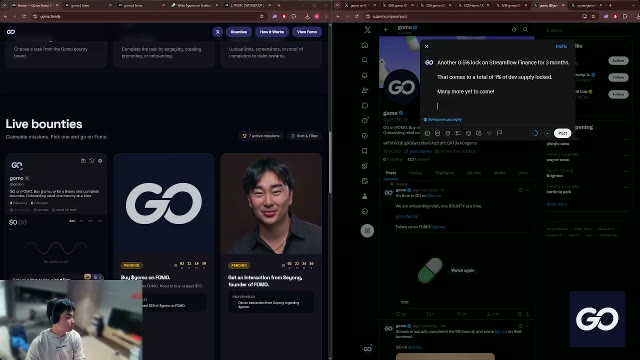Viewport: 640px width, 360px height.
Task: Open Chat bubble icon in X sidebar
Action: click(x=365, y=105)
